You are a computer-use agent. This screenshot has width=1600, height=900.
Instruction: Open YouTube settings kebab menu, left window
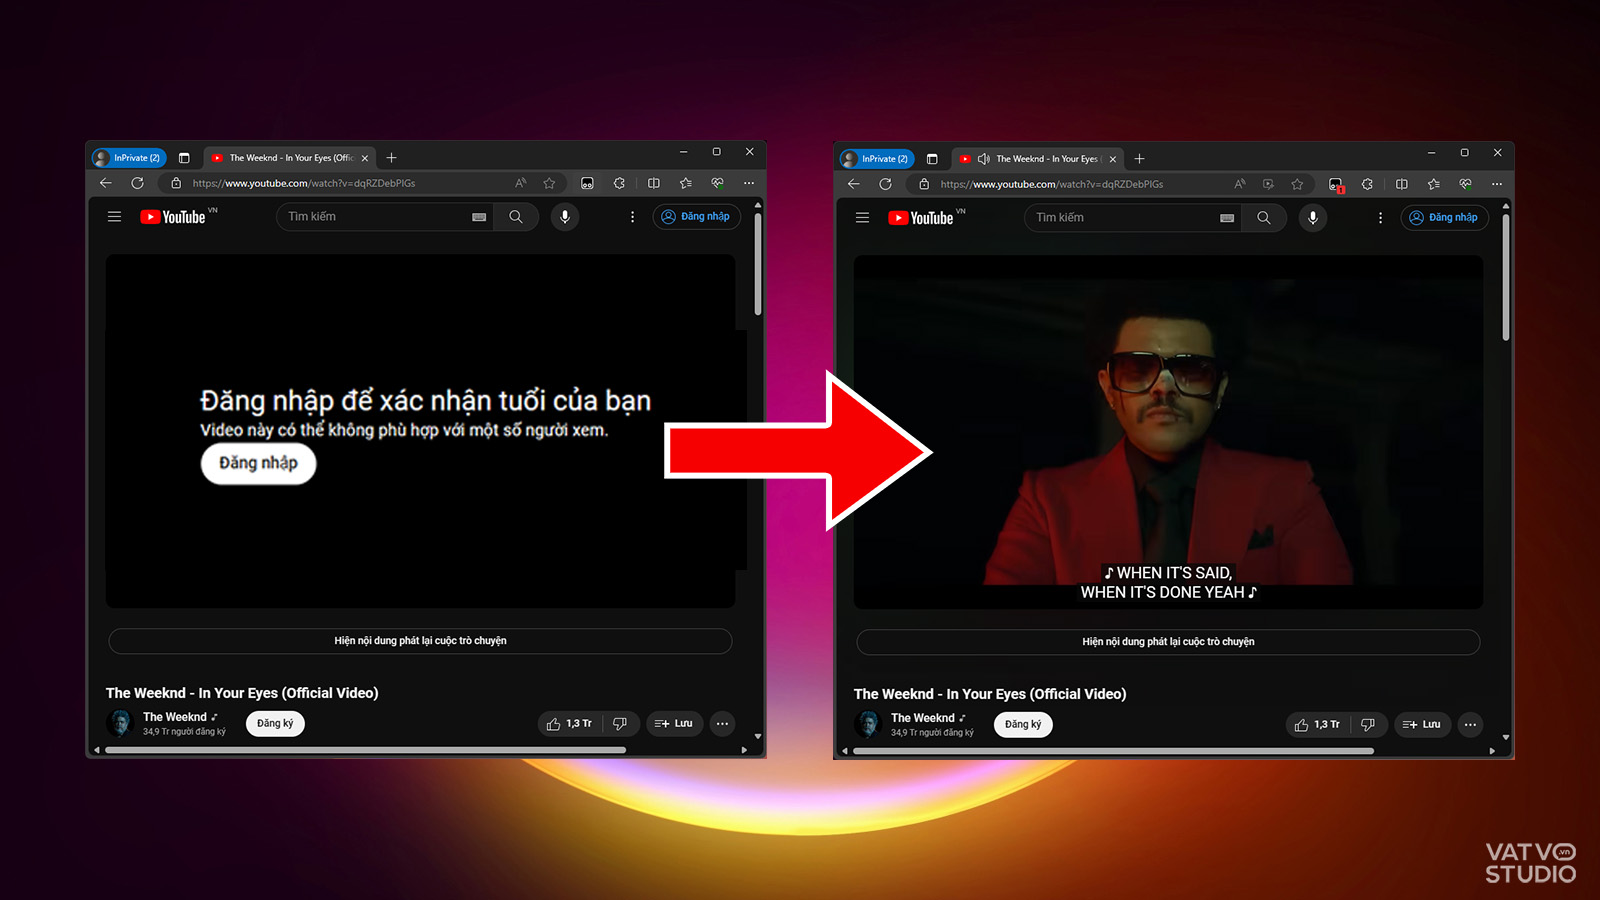(x=632, y=216)
